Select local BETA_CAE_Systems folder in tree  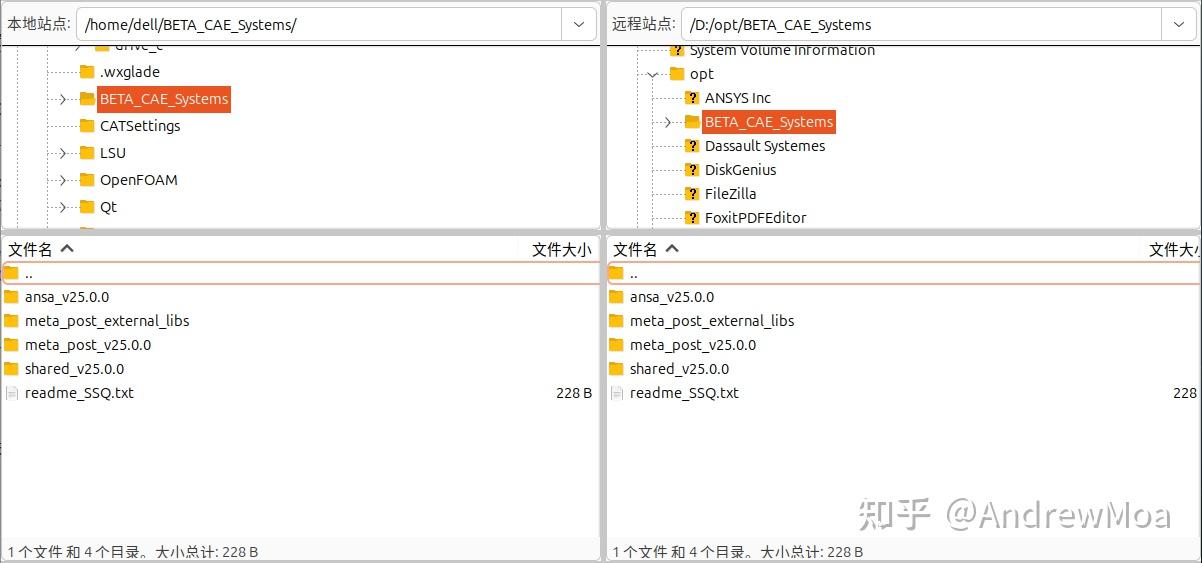coord(164,99)
